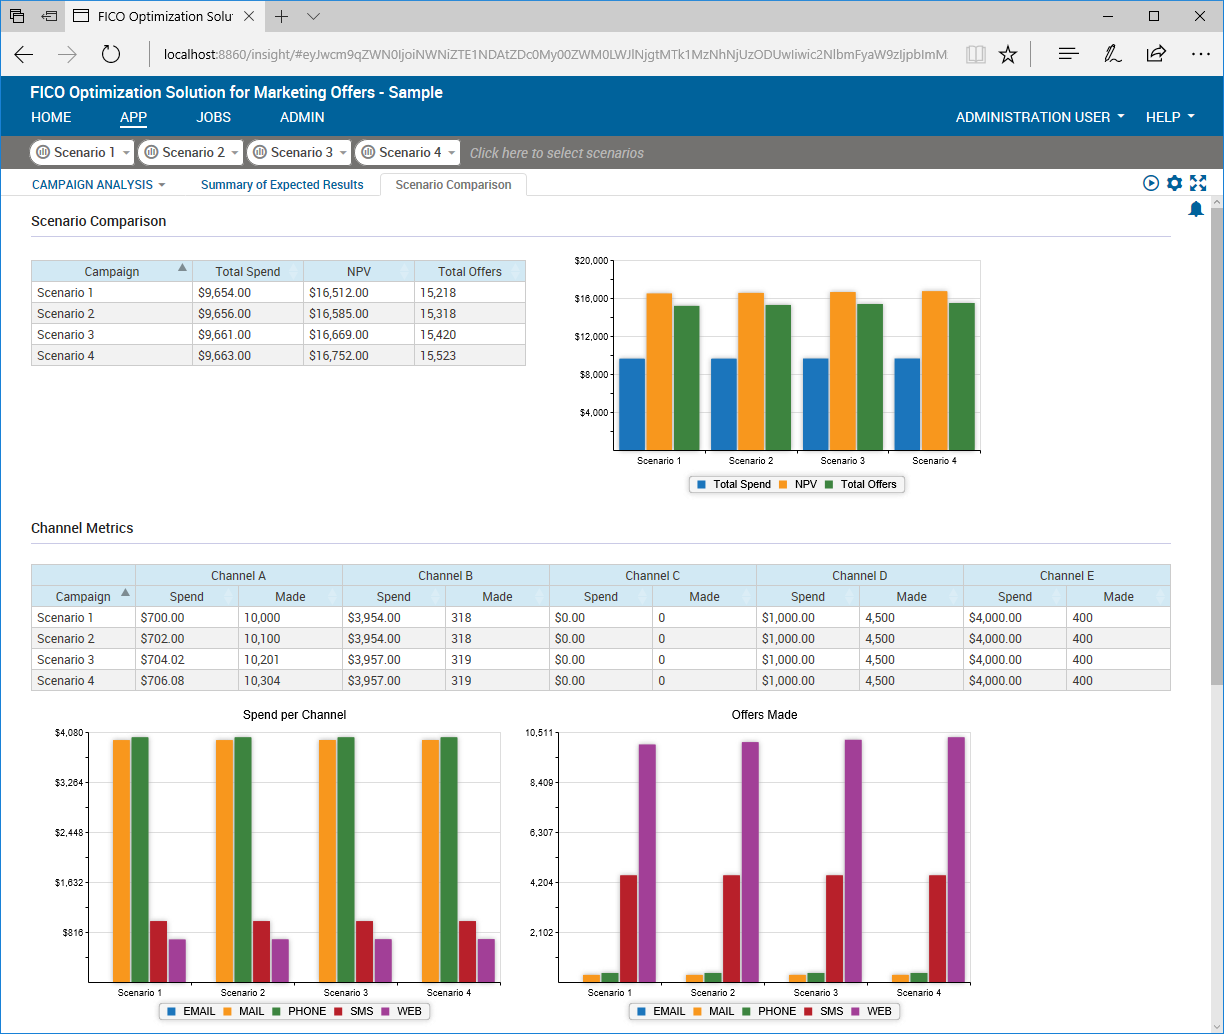This screenshot has height=1034, width=1224.
Task: Switch to fullscreen with the expand icon
Action: tap(1198, 183)
